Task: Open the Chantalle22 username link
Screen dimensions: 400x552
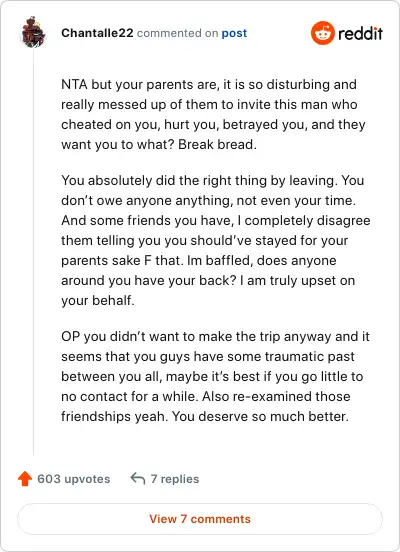Action: (x=97, y=33)
